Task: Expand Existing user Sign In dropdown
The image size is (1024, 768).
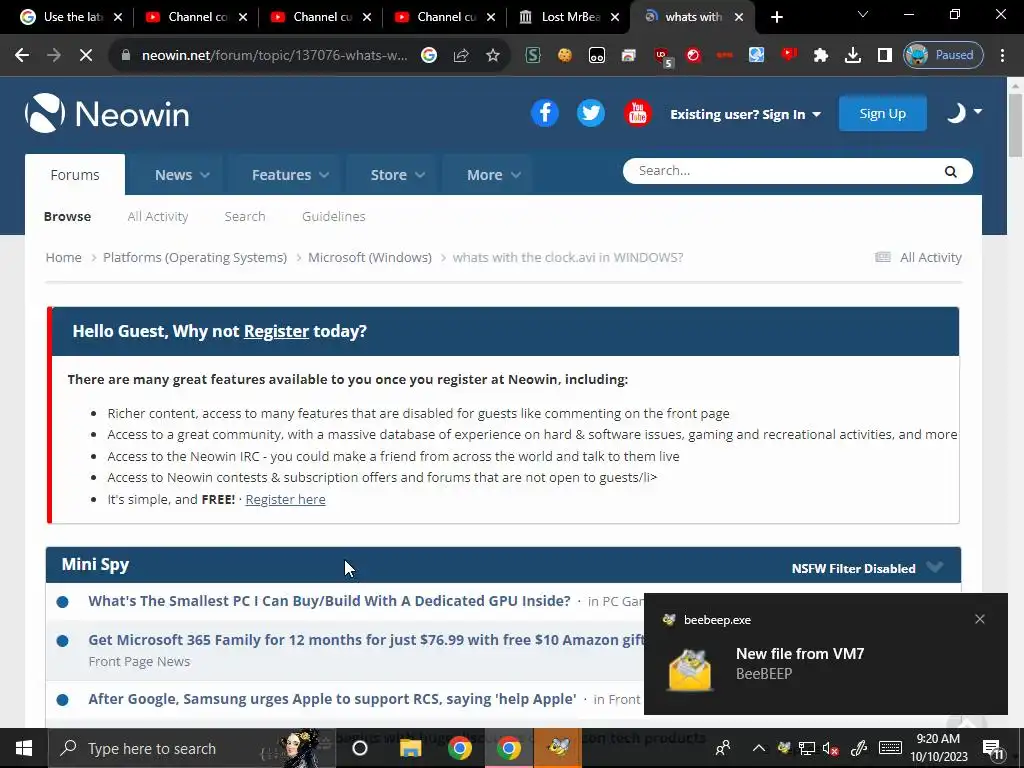Action: (745, 114)
